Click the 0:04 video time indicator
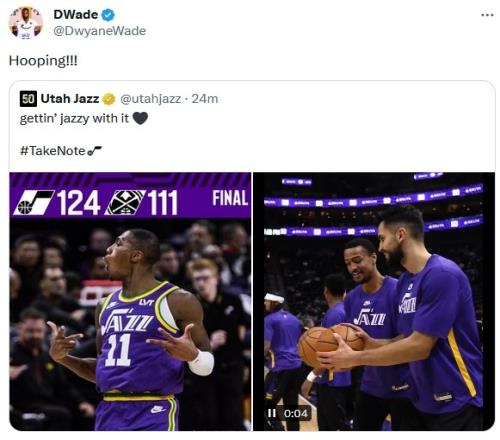Screen dimensions: 500x440 click(296, 414)
